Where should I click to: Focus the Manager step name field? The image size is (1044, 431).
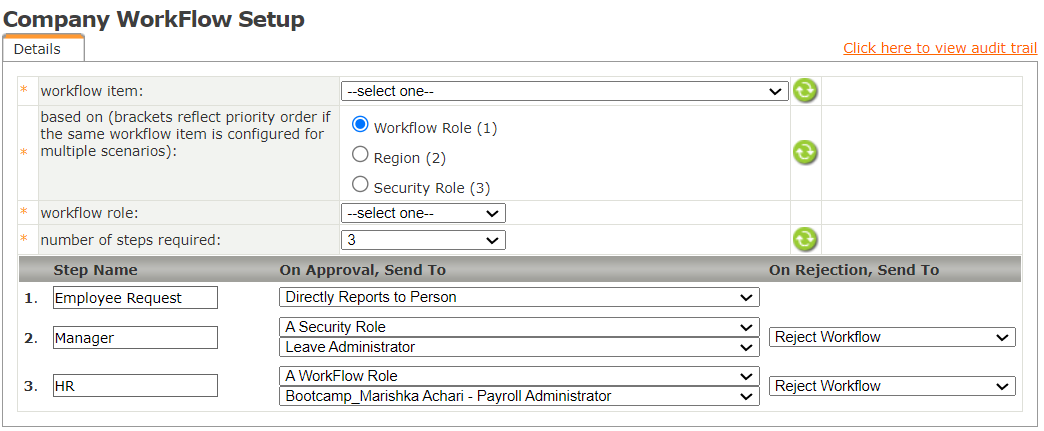click(x=135, y=338)
